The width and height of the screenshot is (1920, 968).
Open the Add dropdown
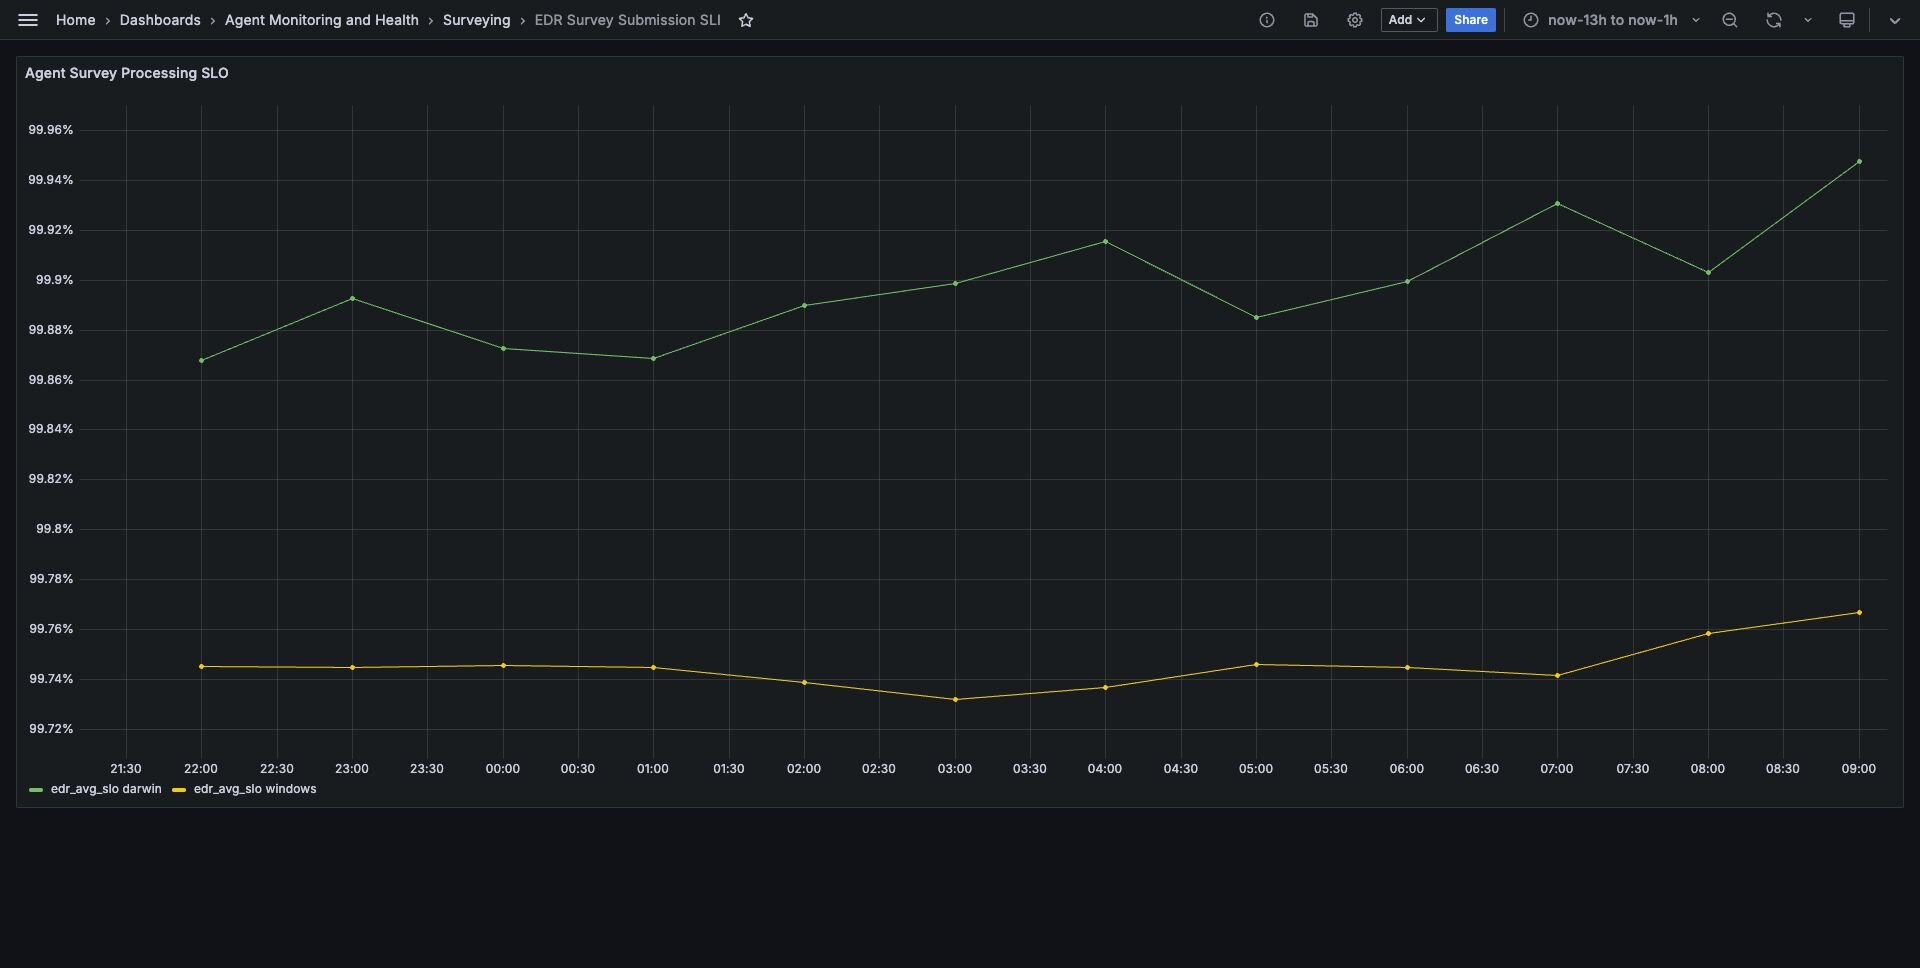1409,20
